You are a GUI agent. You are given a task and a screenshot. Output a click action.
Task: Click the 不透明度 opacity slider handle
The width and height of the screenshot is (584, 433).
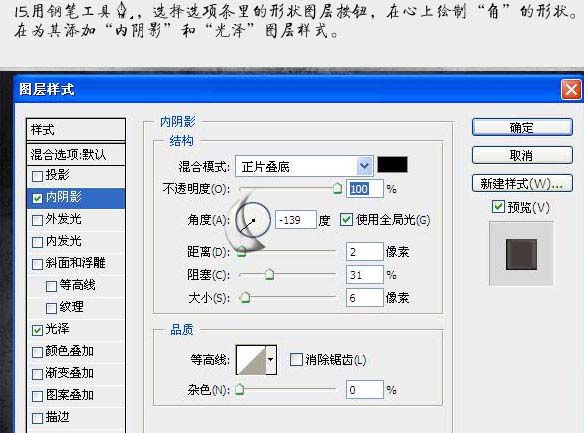coord(337,188)
